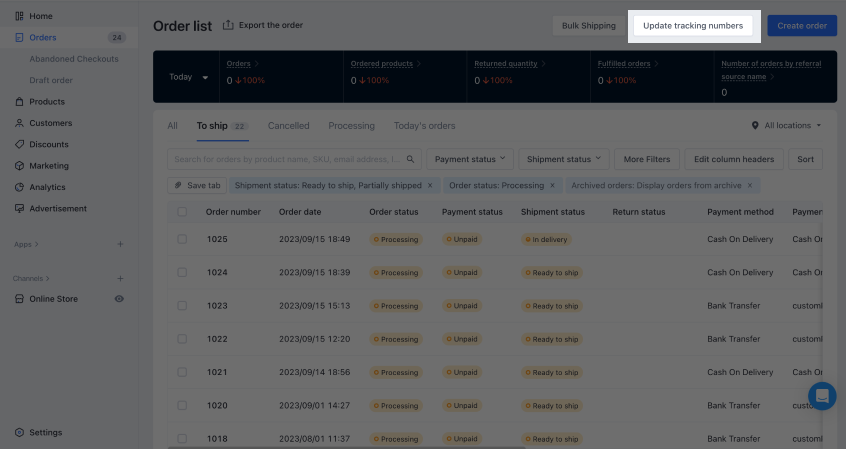This screenshot has width=846, height=449.
Task: Select the checkbox for order 1022
Action: click(182, 339)
